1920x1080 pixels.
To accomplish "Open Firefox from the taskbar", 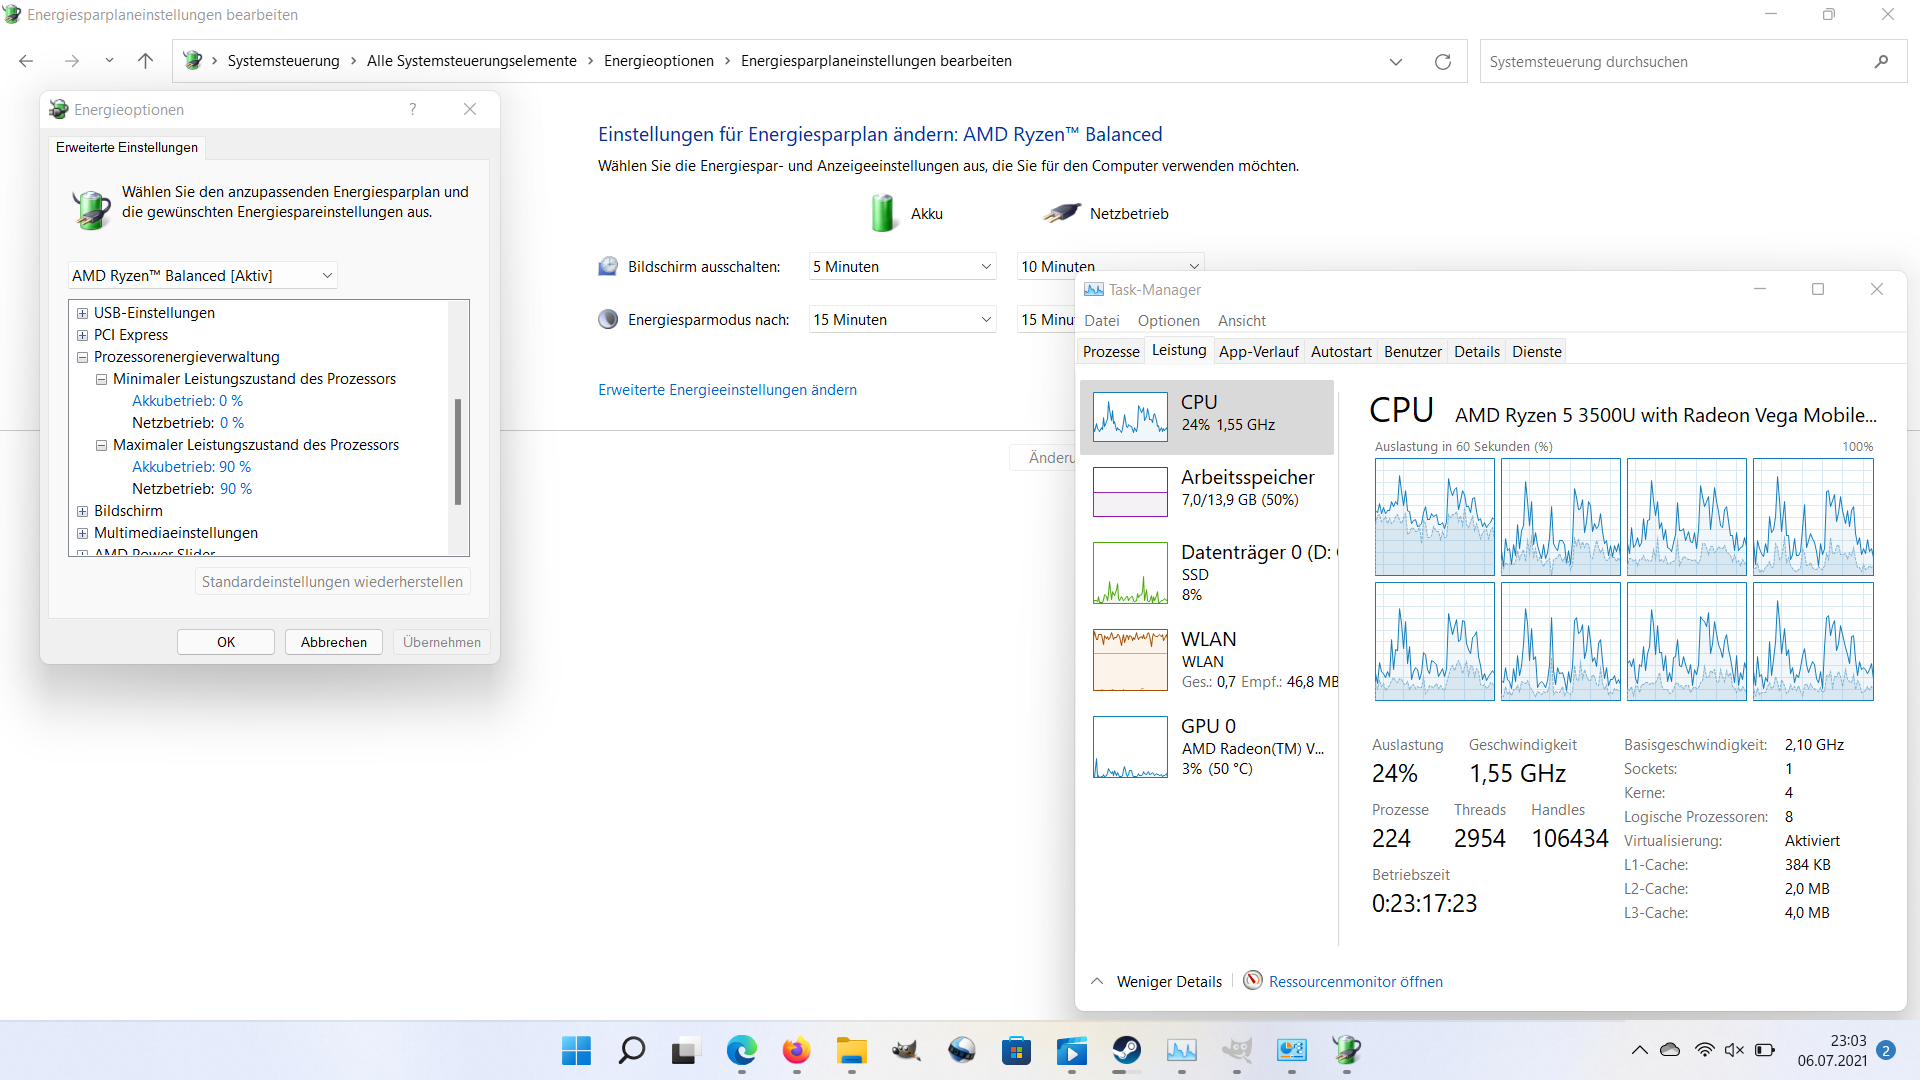I will pyautogui.click(x=796, y=1051).
